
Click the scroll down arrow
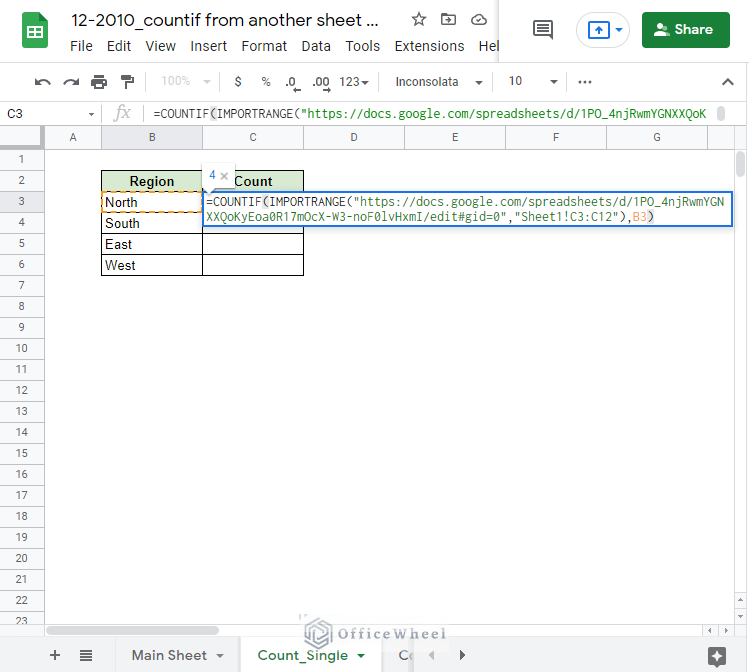click(x=740, y=617)
